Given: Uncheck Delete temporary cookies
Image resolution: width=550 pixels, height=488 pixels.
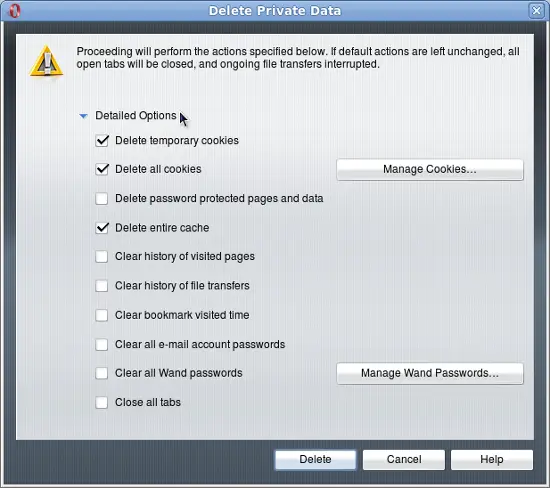Looking at the screenshot, I should (x=102, y=141).
